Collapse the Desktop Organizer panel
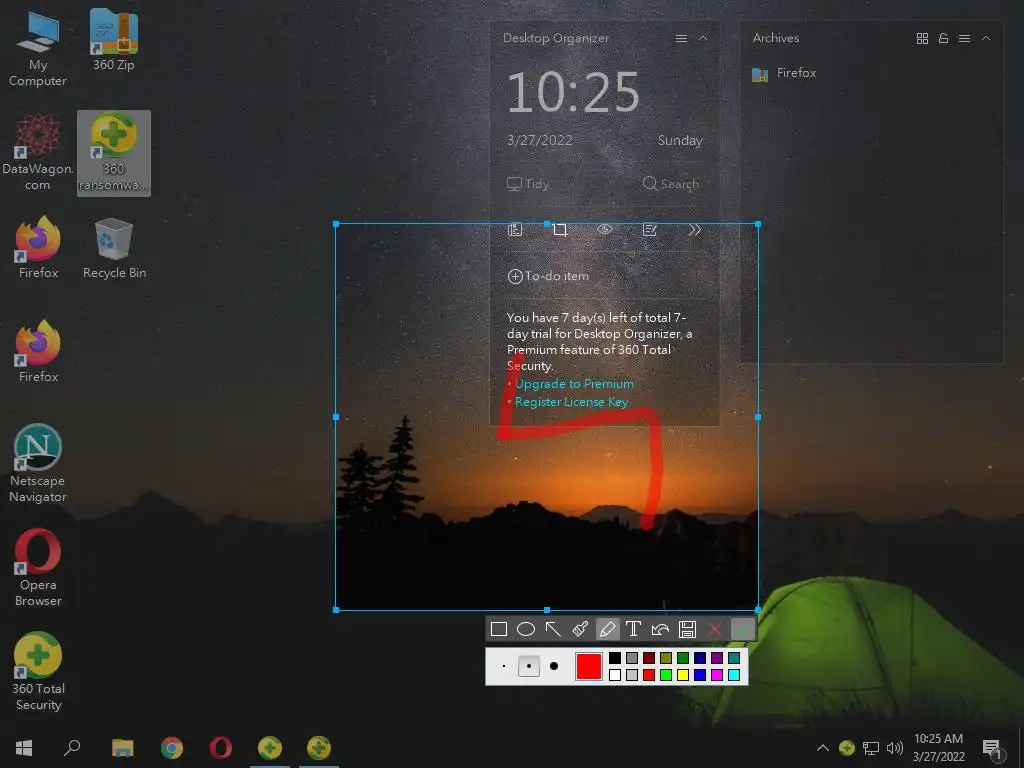The height and width of the screenshot is (768, 1024). [703, 39]
